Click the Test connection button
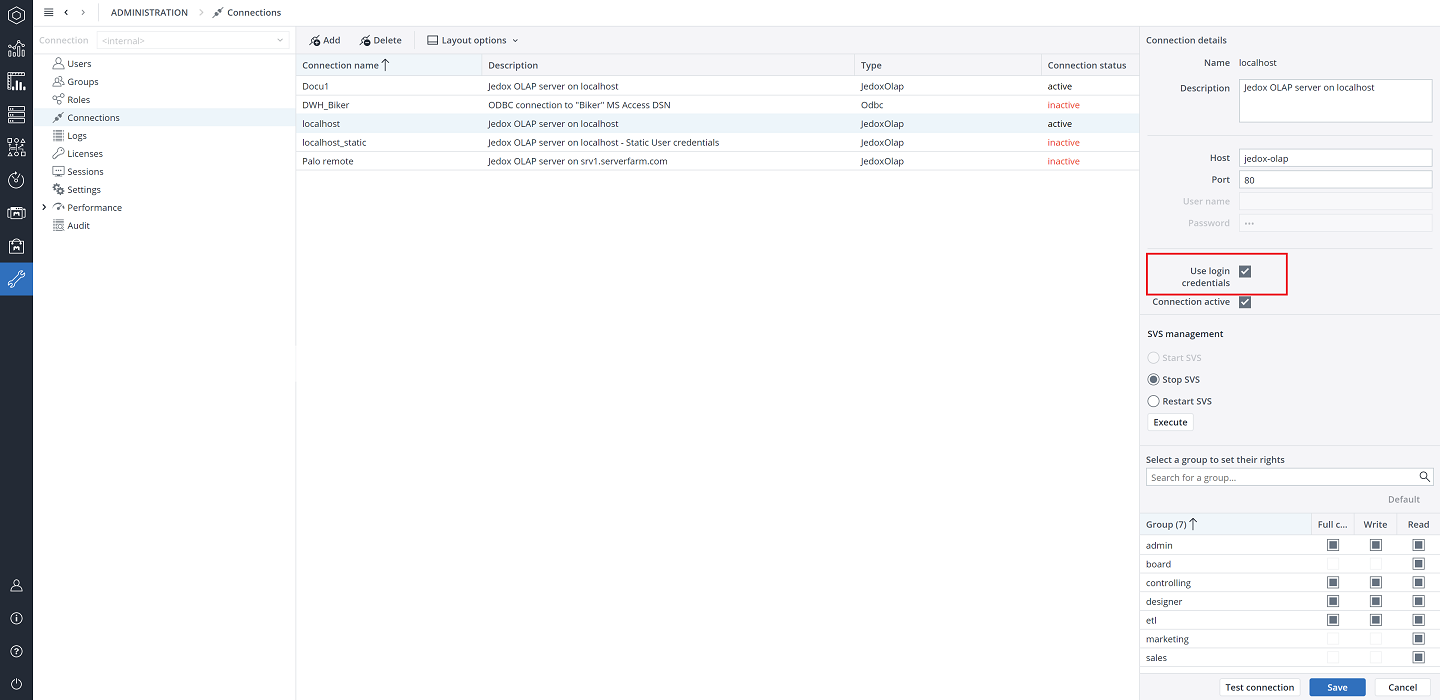Screen dimensions: 1440x700 click(1259, 687)
